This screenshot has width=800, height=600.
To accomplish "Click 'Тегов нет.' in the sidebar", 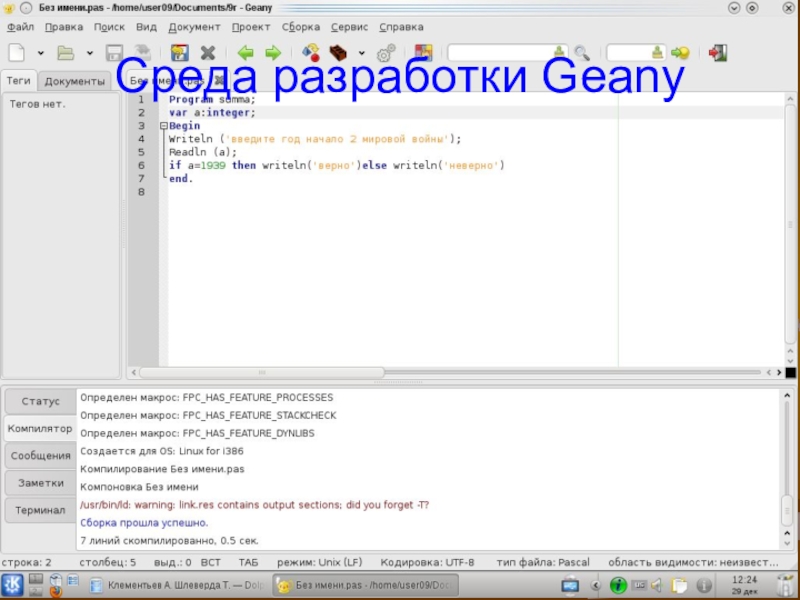I will click(x=37, y=104).
